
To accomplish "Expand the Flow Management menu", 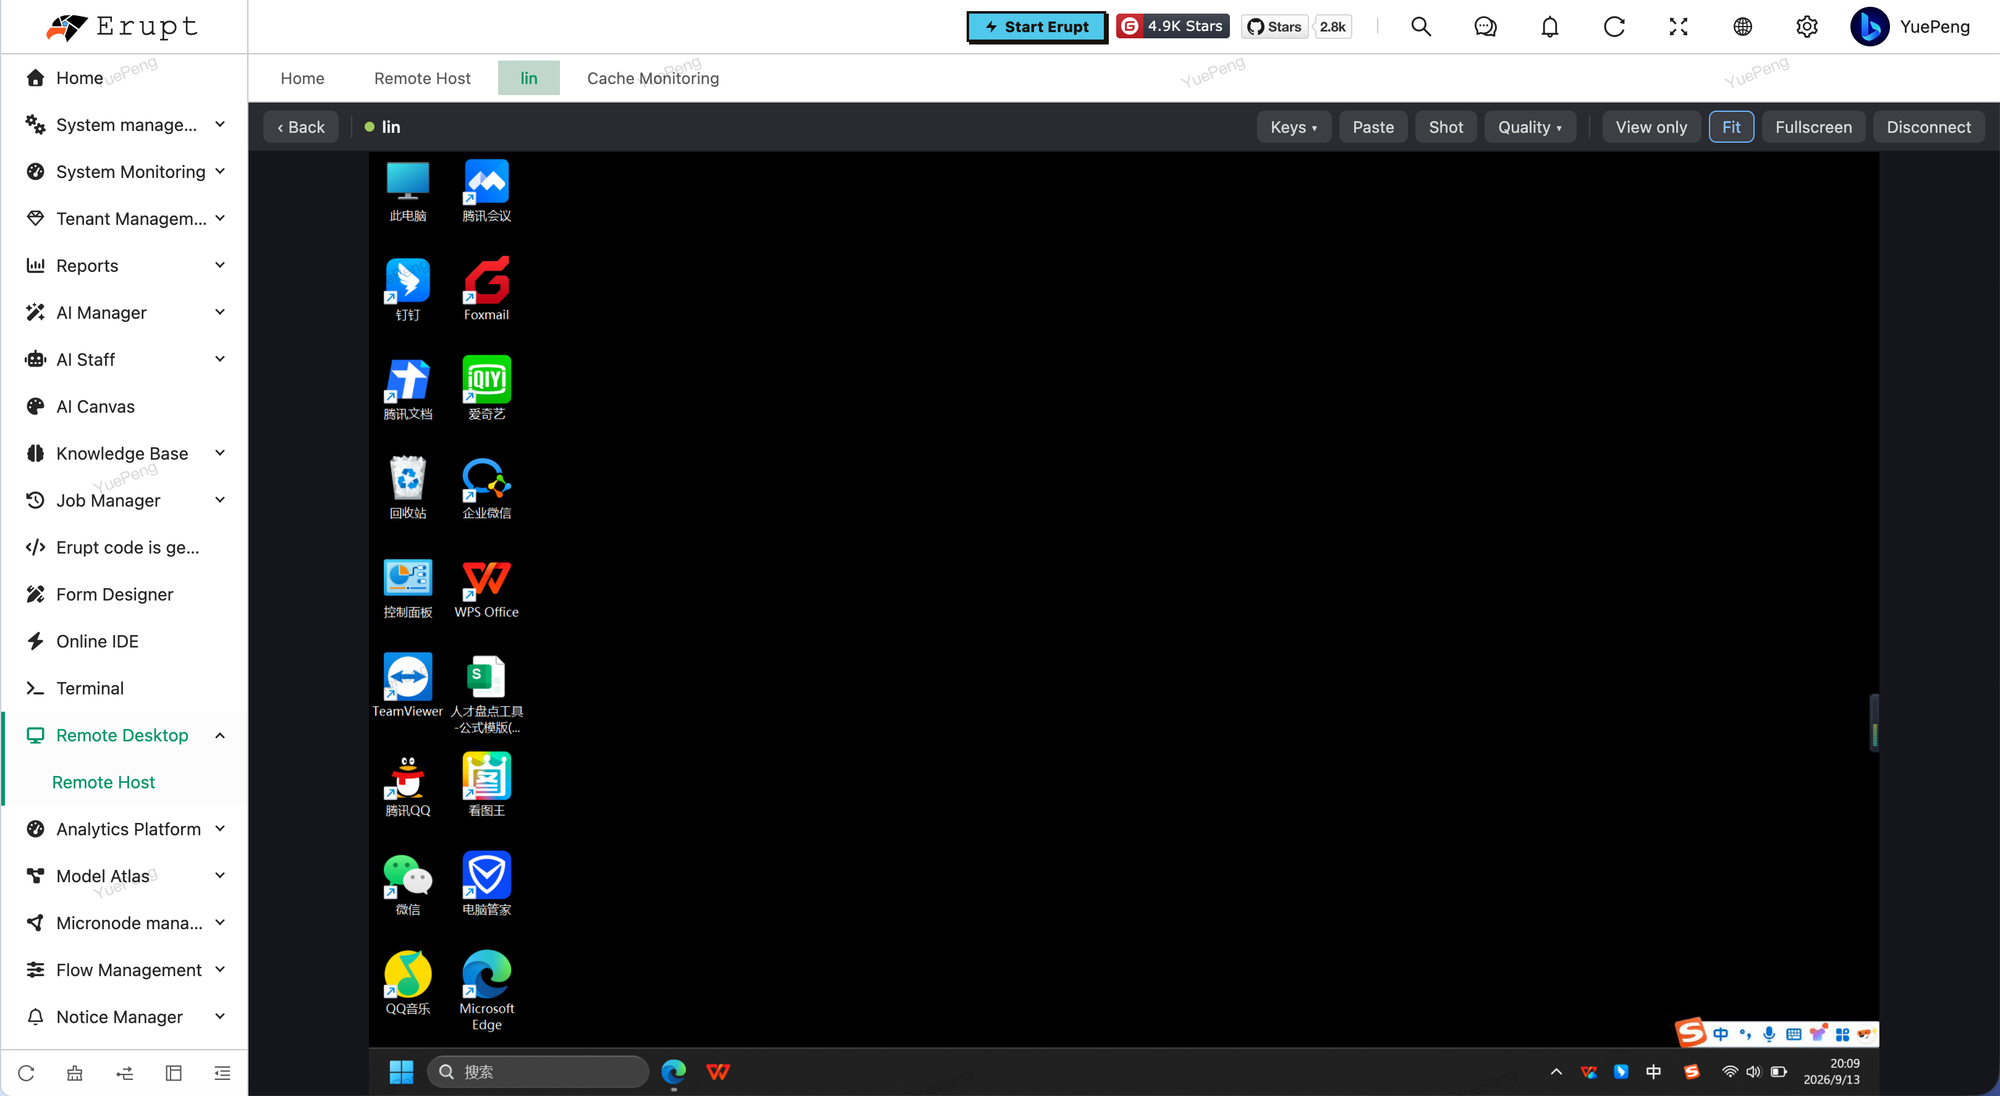I will click(124, 971).
